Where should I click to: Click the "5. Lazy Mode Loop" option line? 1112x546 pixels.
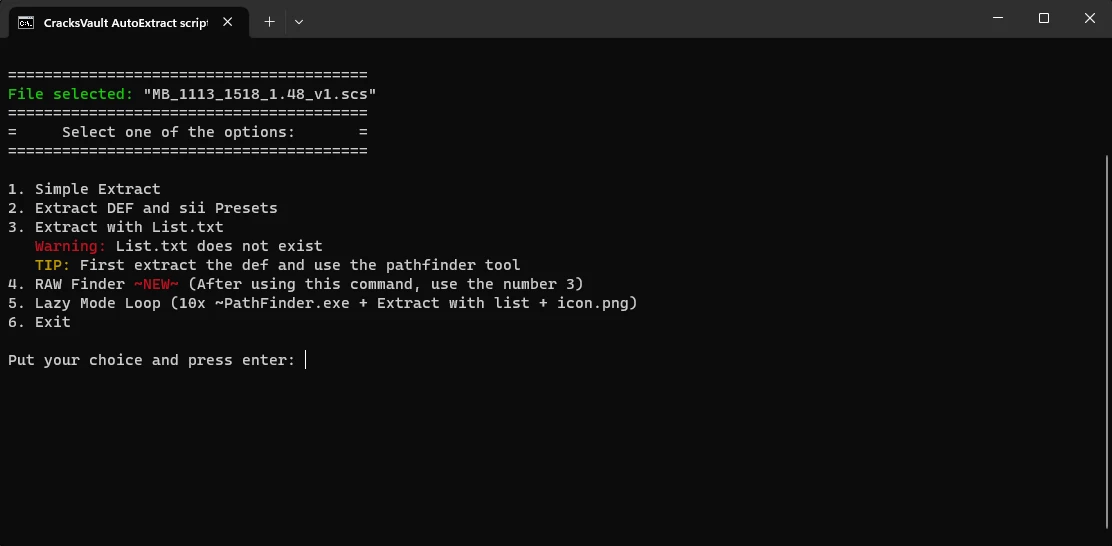click(x=322, y=303)
